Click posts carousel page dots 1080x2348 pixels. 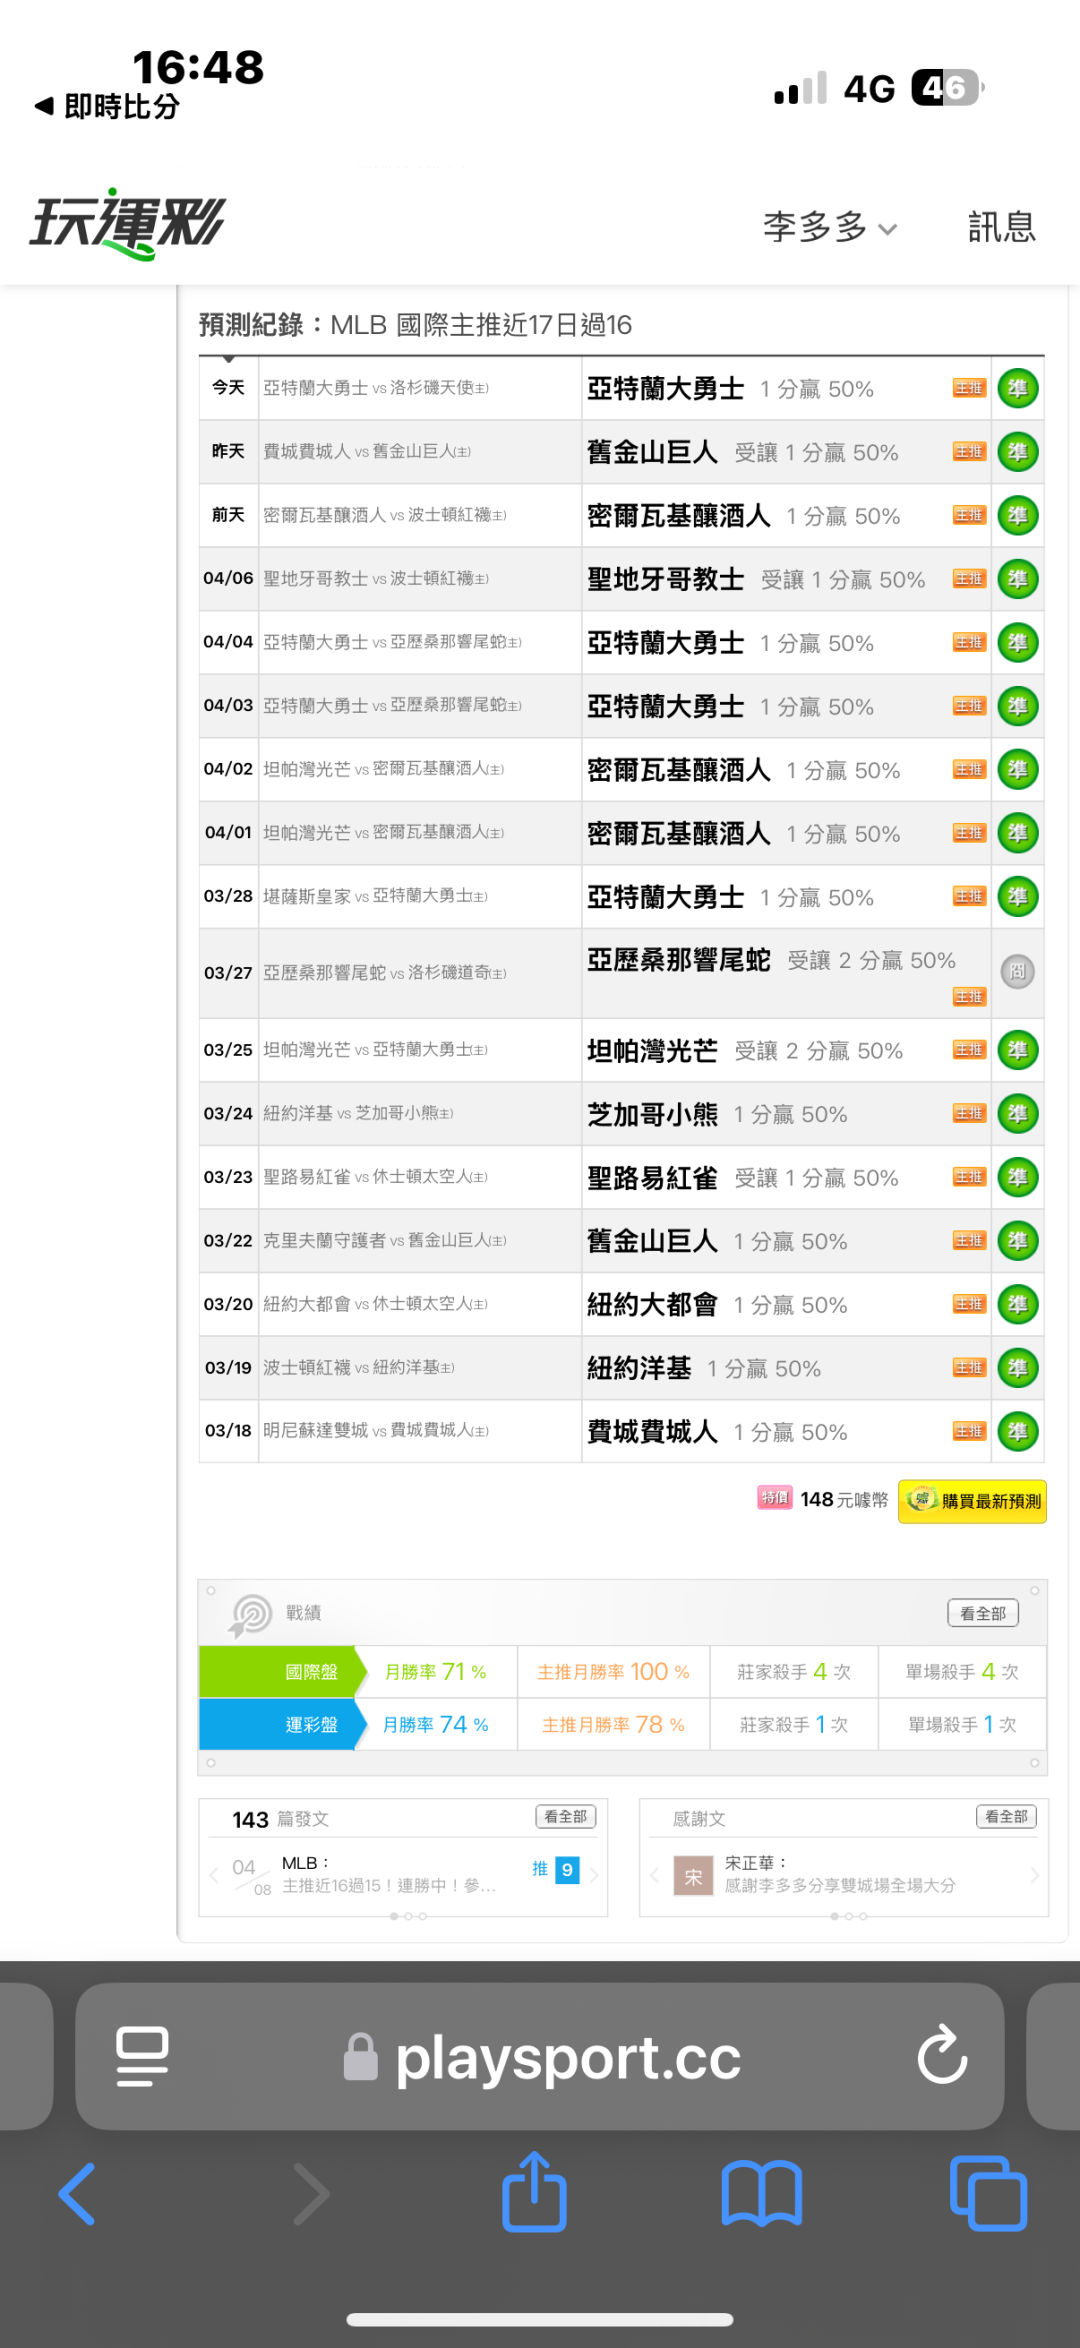click(x=408, y=1916)
